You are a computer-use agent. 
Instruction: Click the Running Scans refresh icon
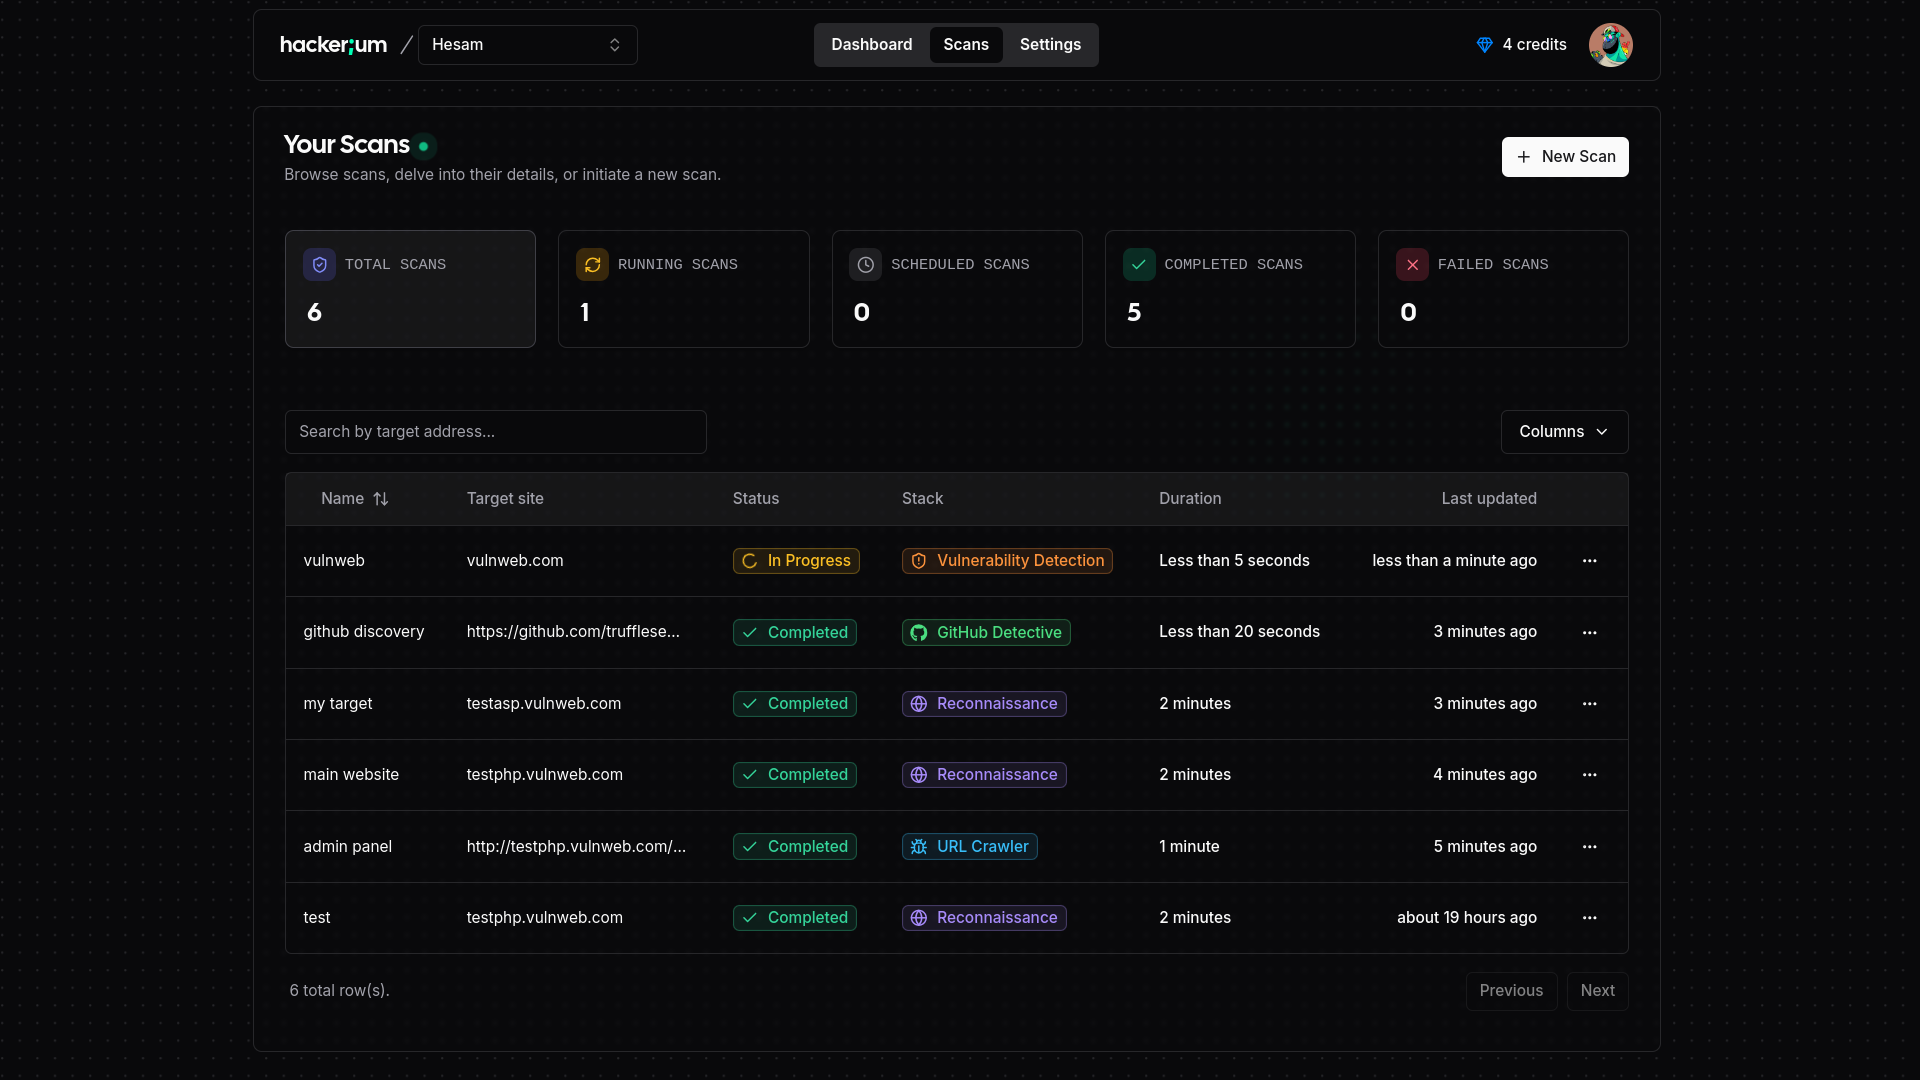coord(592,264)
